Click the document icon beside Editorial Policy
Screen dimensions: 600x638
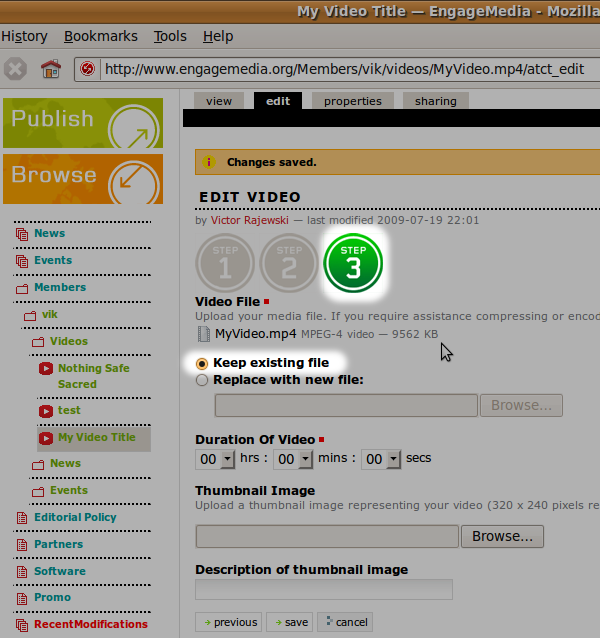22,518
